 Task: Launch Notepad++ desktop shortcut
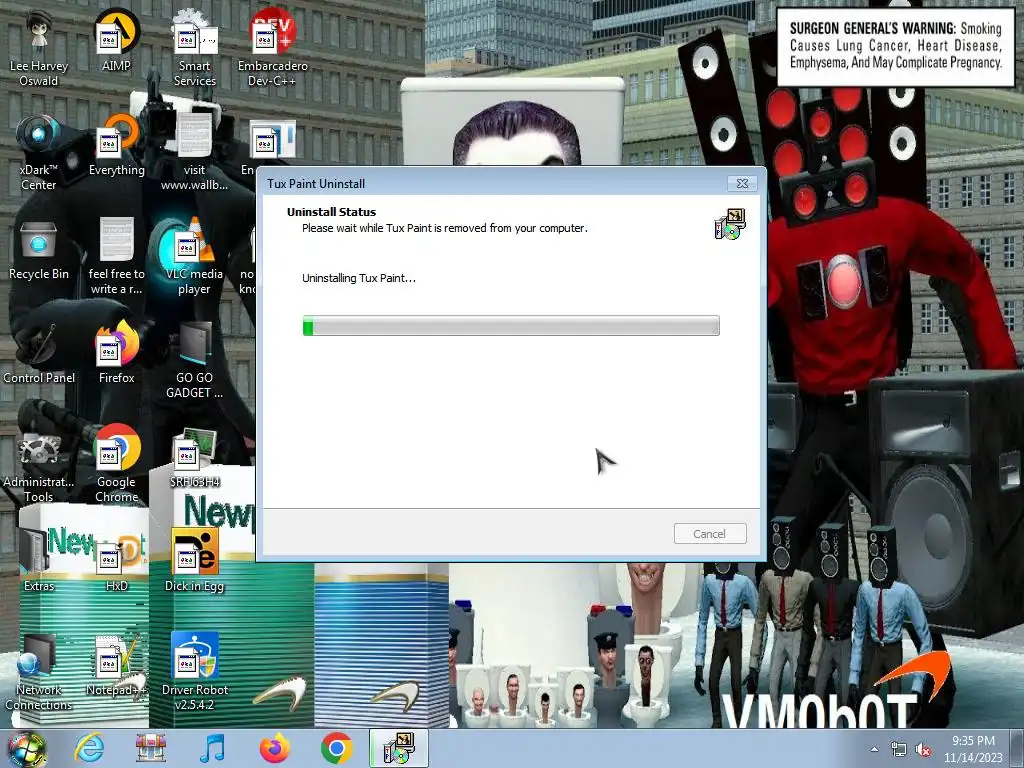pyautogui.click(x=116, y=665)
